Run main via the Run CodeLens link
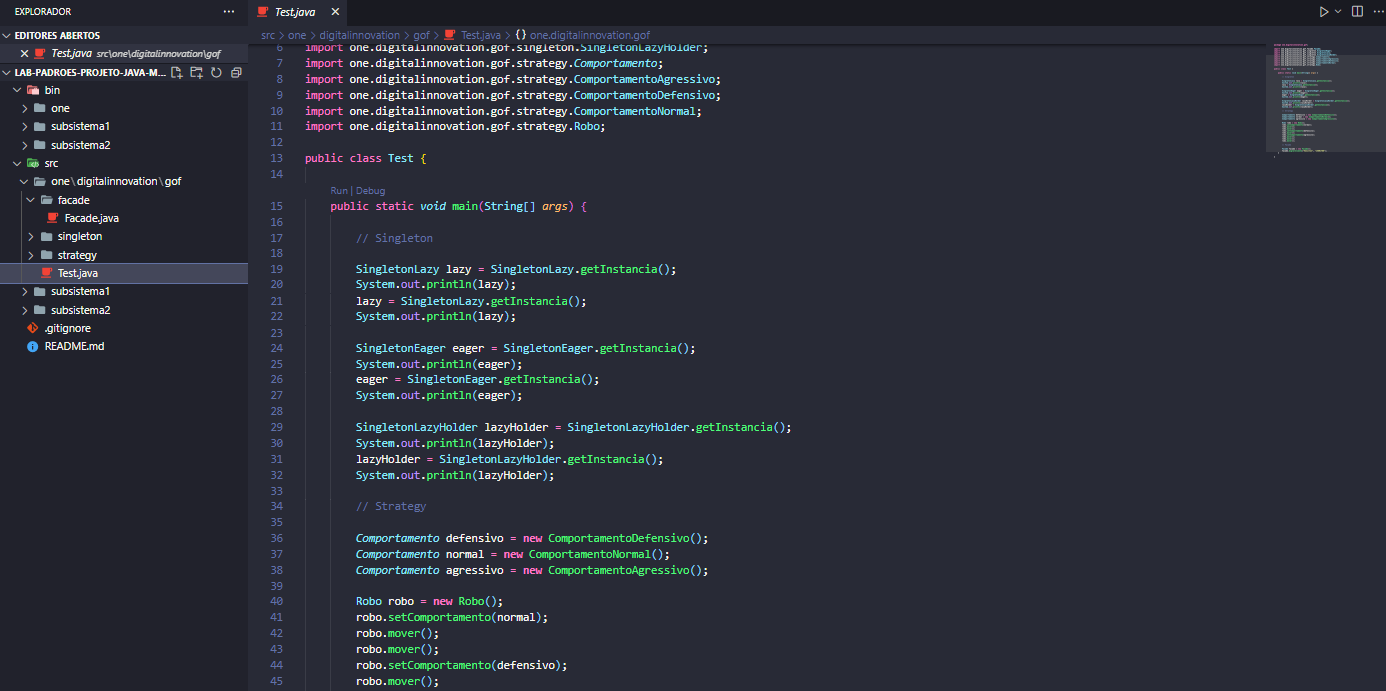Viewport: 1386px width, 691px height. pyautogui.click(x=339, y=190)
